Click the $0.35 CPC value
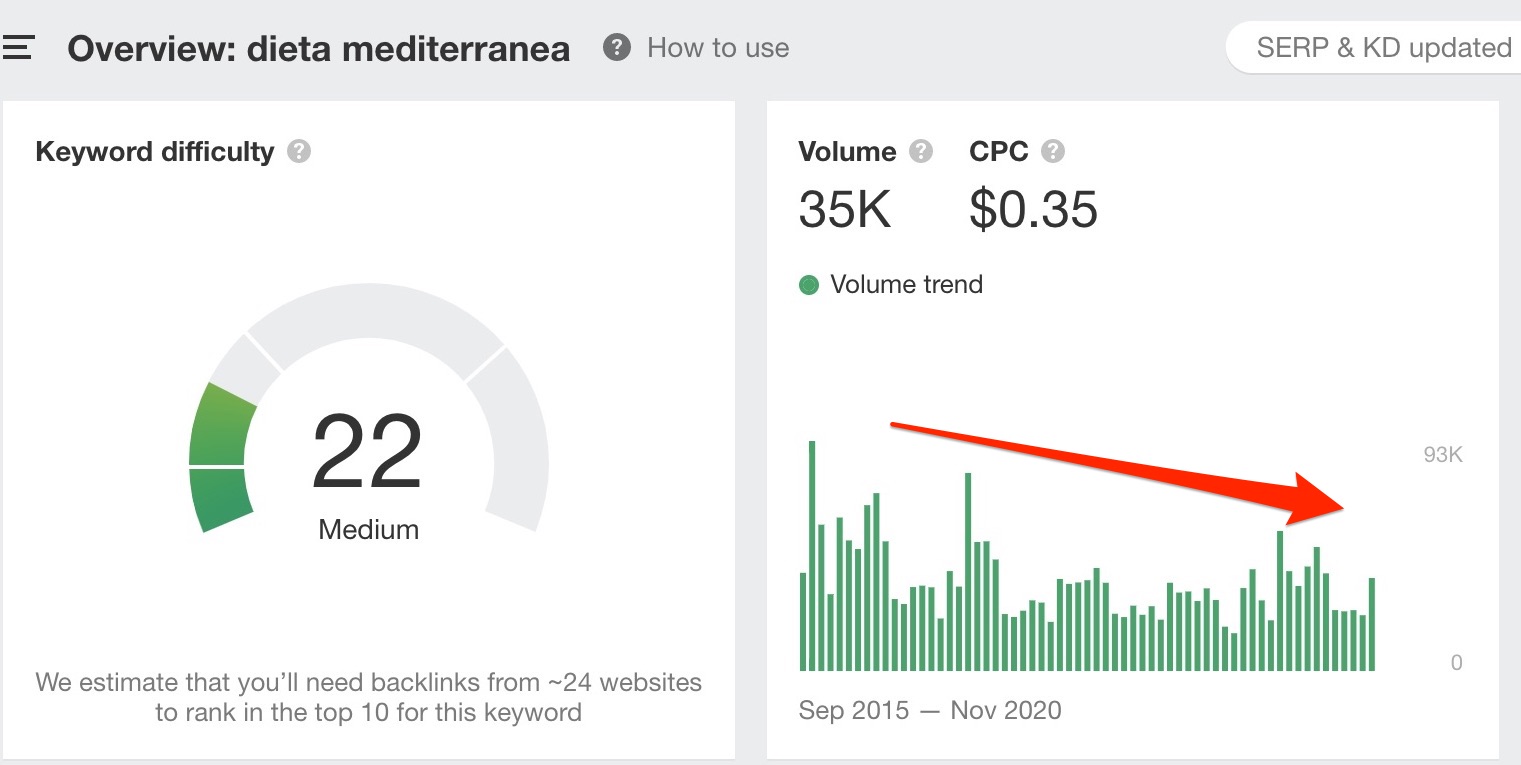Viewport: 1521px width, 765px height. 1033,210
